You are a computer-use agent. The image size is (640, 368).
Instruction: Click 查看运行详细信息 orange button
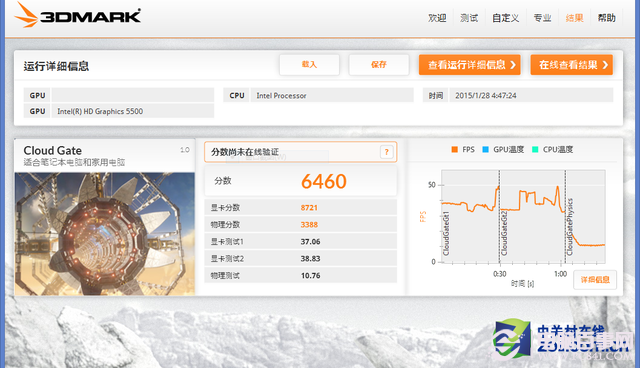[x=470, y=65]
